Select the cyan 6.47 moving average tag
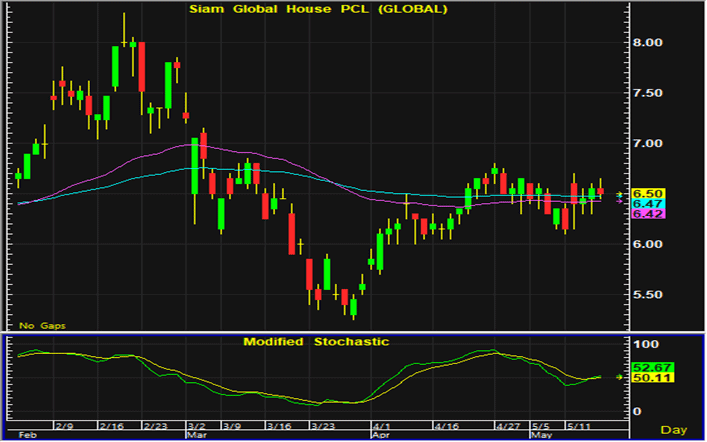 (x=648, y=203)
